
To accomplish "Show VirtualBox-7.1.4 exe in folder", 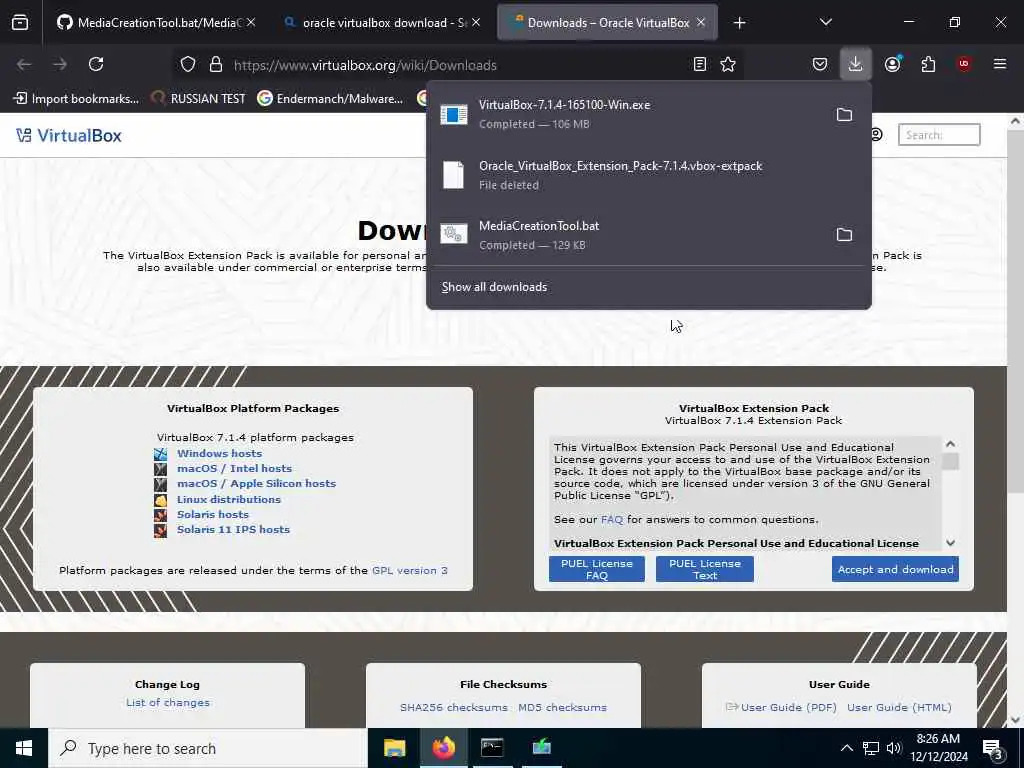I will [844, 115].
